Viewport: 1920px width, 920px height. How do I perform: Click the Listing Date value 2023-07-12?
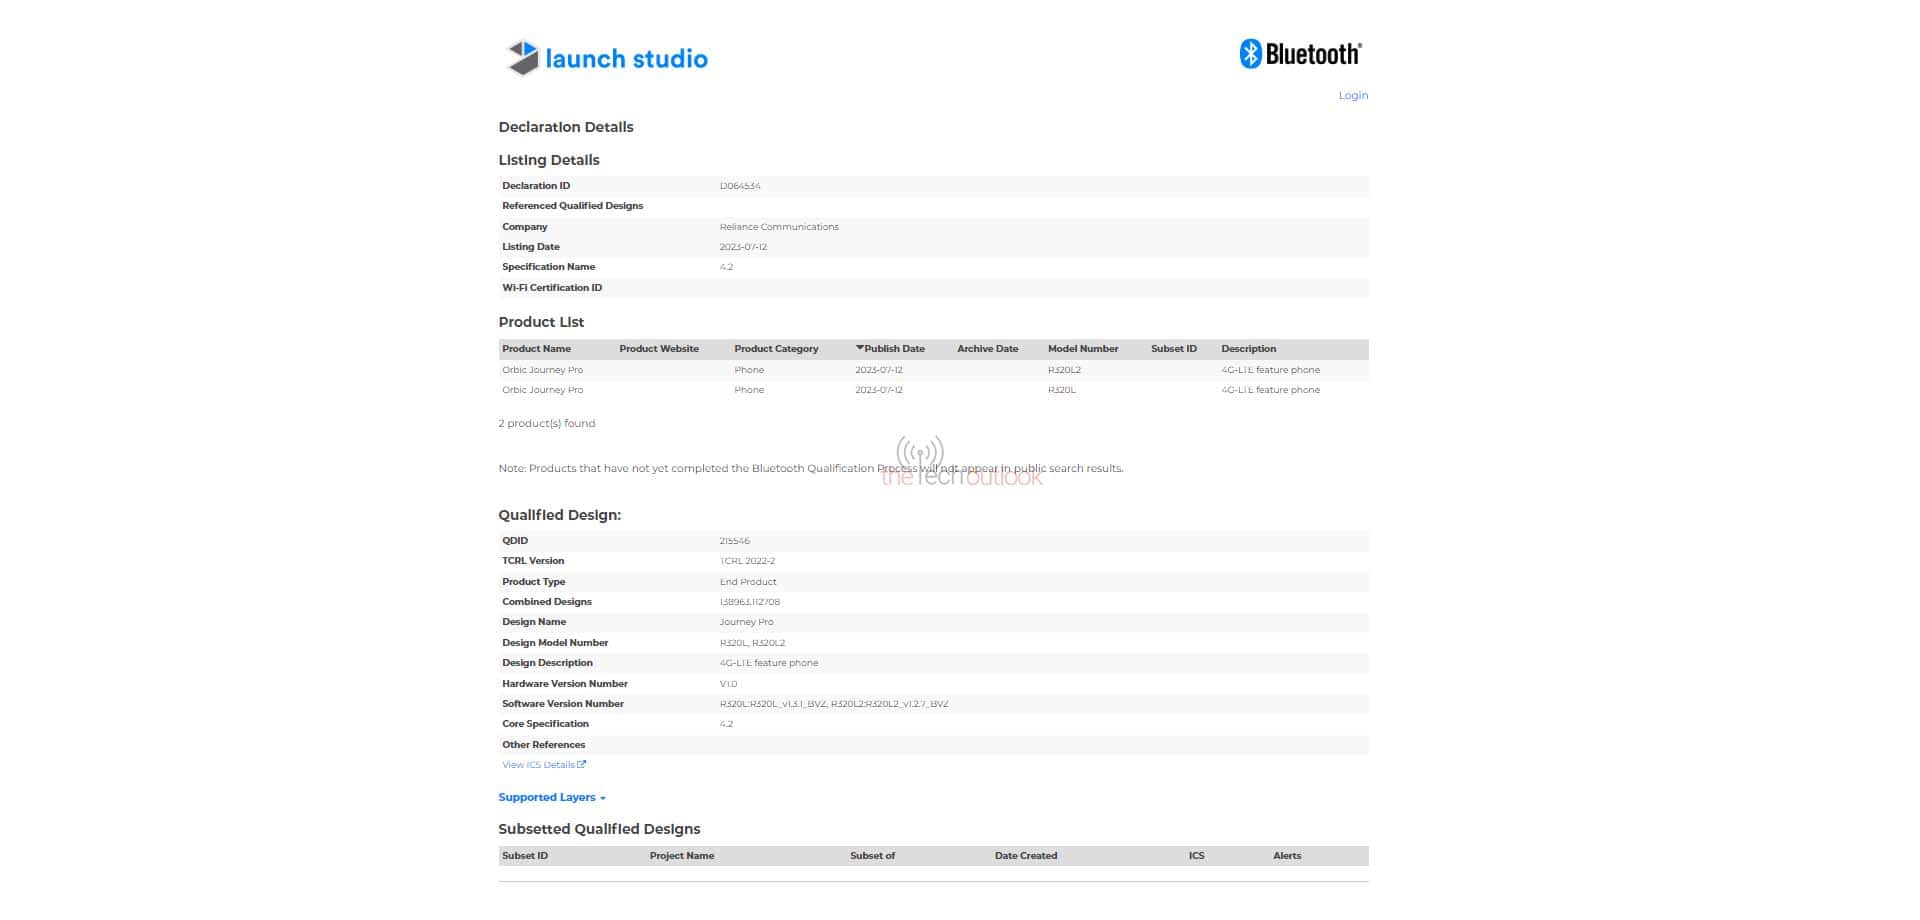coord(743,247)
